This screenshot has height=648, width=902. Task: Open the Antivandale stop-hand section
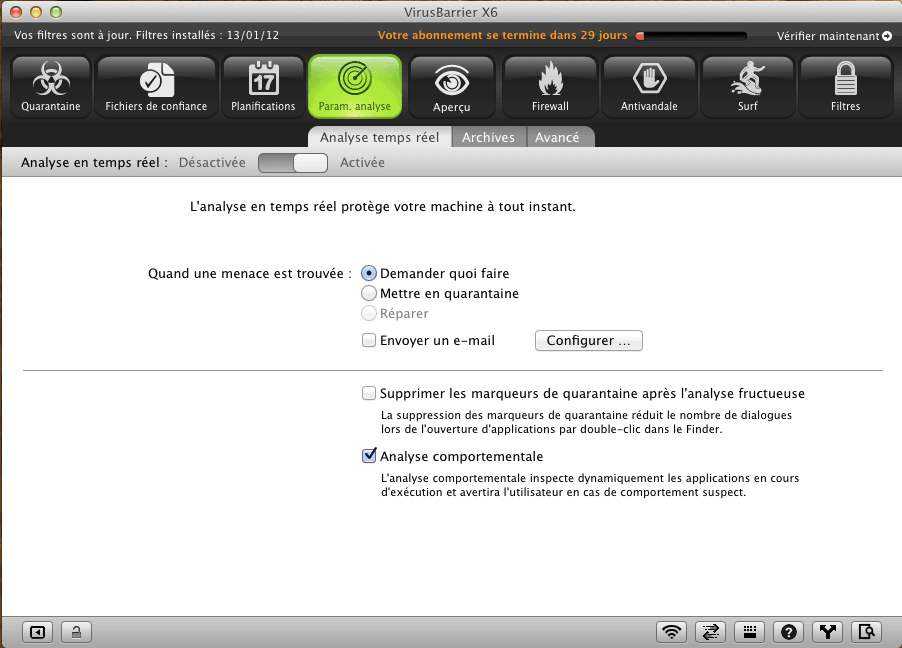(x=648, y=87)
